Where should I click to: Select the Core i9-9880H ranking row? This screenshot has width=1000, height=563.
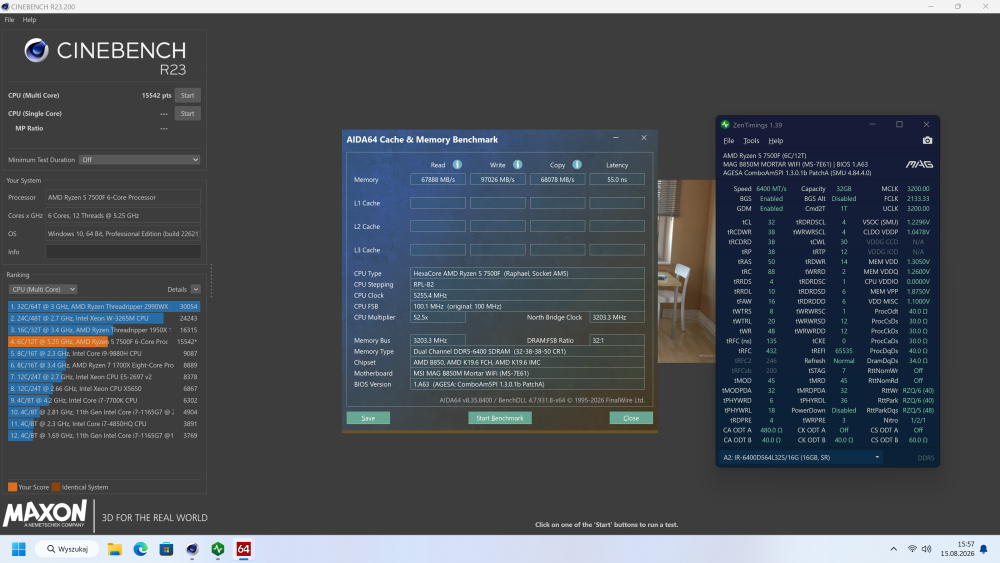(103, 353)
